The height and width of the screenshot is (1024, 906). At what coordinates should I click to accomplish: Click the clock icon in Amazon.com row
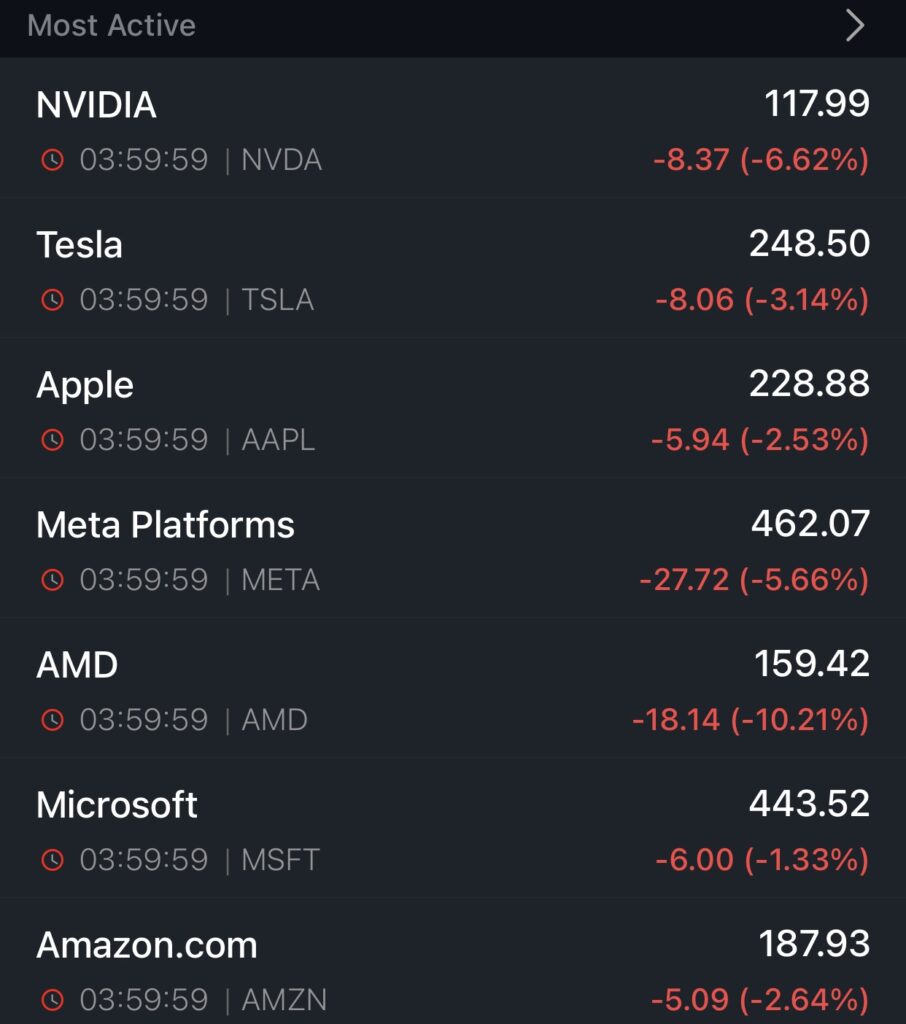pos(52,1000)
